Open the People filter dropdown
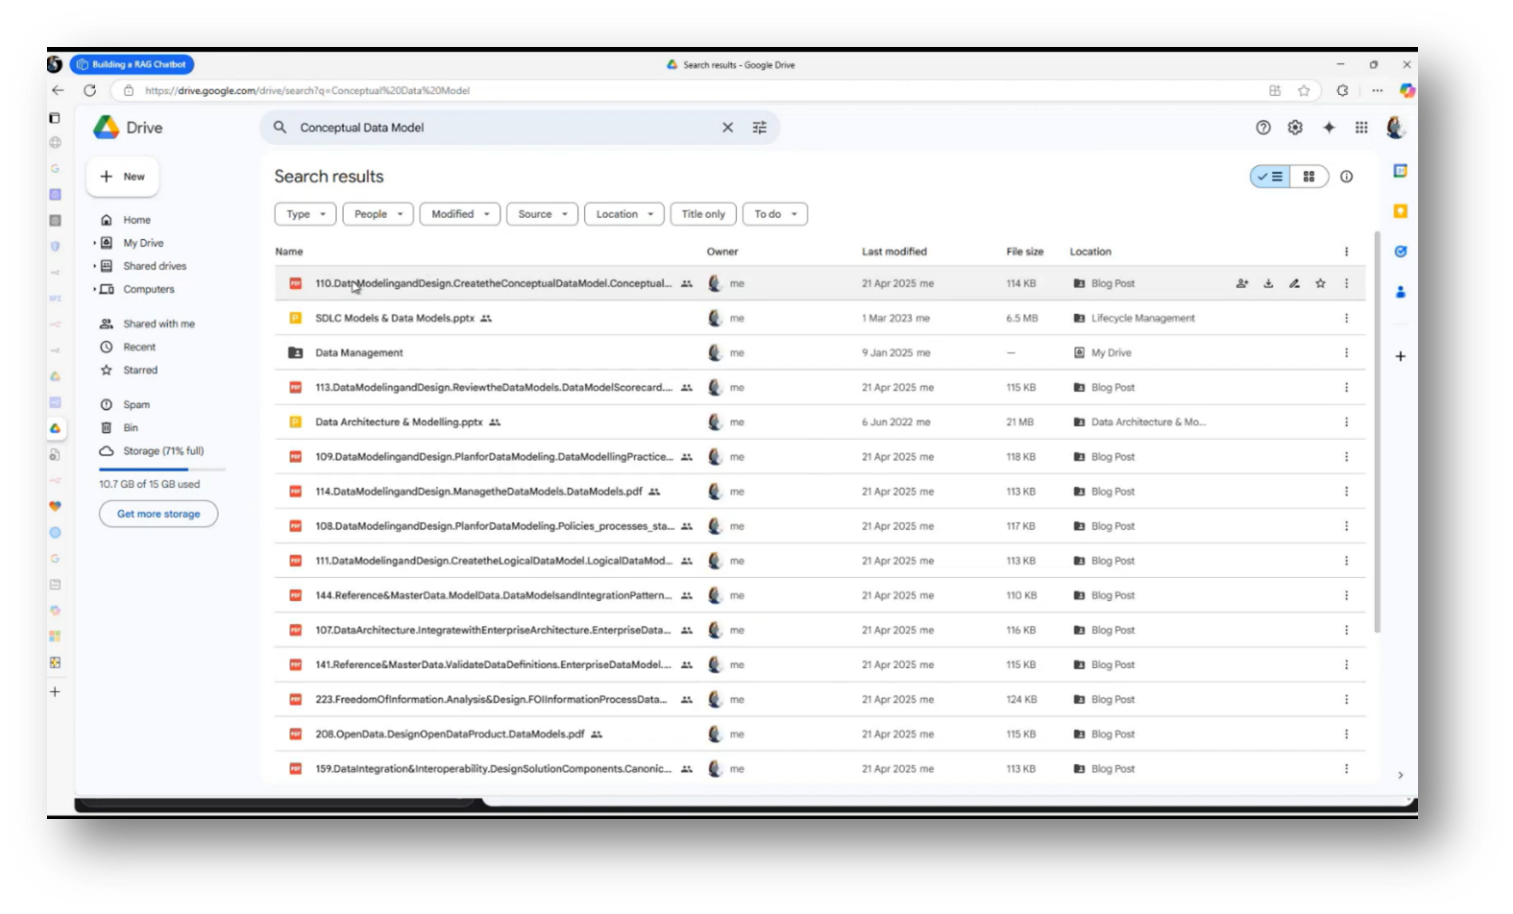This screenshot has width=1513, height=914. (378, 214)
